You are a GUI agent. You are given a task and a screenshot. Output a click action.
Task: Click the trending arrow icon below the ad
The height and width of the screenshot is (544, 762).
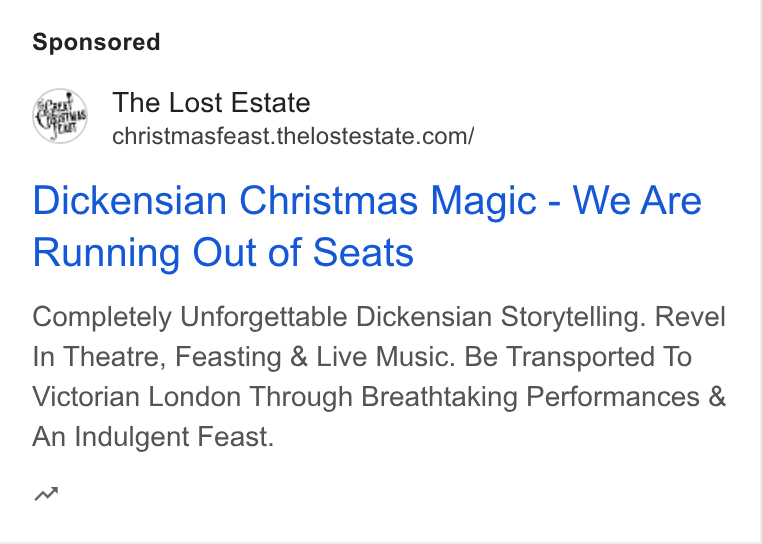[x=46, y=494]
